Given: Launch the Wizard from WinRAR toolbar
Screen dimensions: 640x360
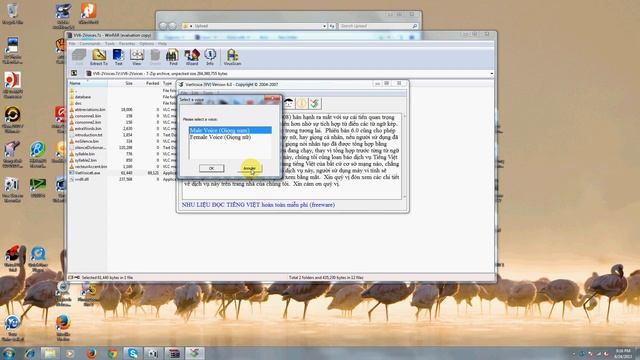Looking at the screenshot, I should point(192,57).
